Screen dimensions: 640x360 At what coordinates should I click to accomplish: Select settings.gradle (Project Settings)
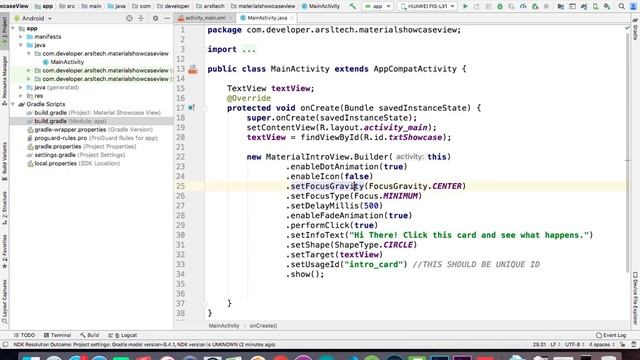[76, 155]
